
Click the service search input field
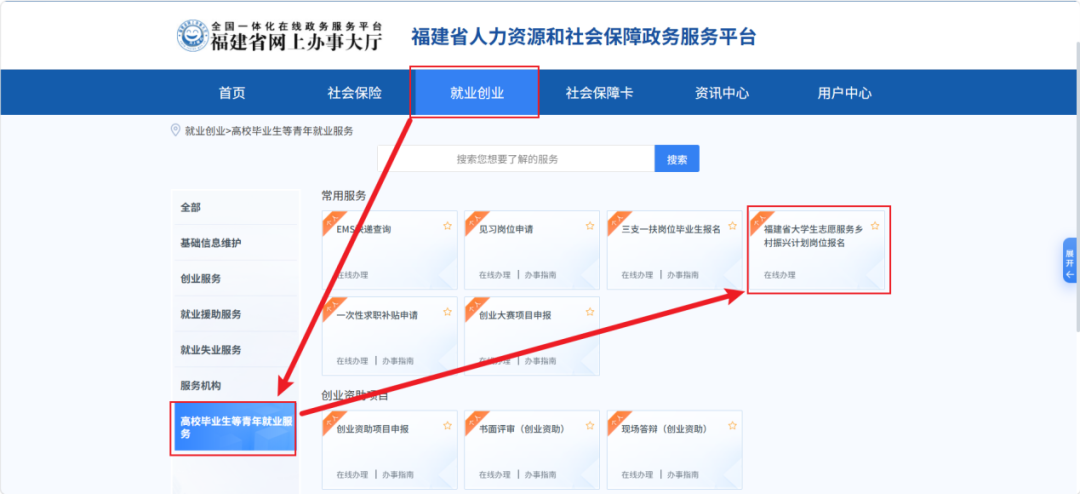click(515, 159)
